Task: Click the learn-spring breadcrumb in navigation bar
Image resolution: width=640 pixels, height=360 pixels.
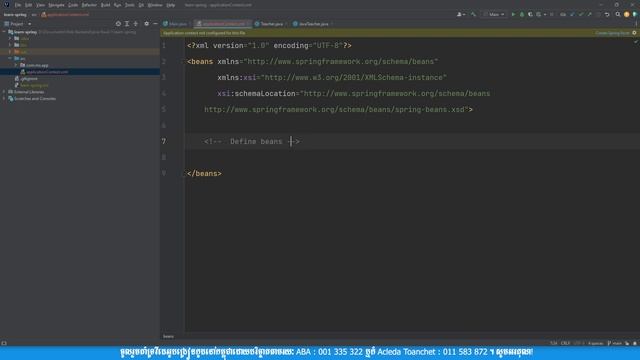Action: coord(15,14)
